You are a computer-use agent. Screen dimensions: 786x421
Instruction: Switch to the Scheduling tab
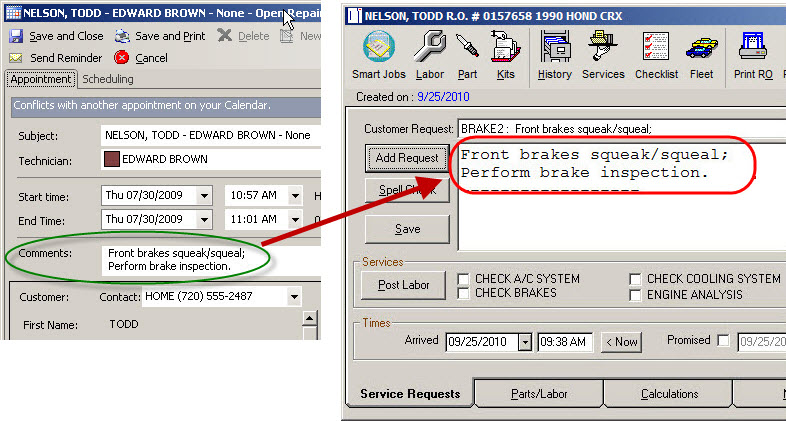point(107,80)
